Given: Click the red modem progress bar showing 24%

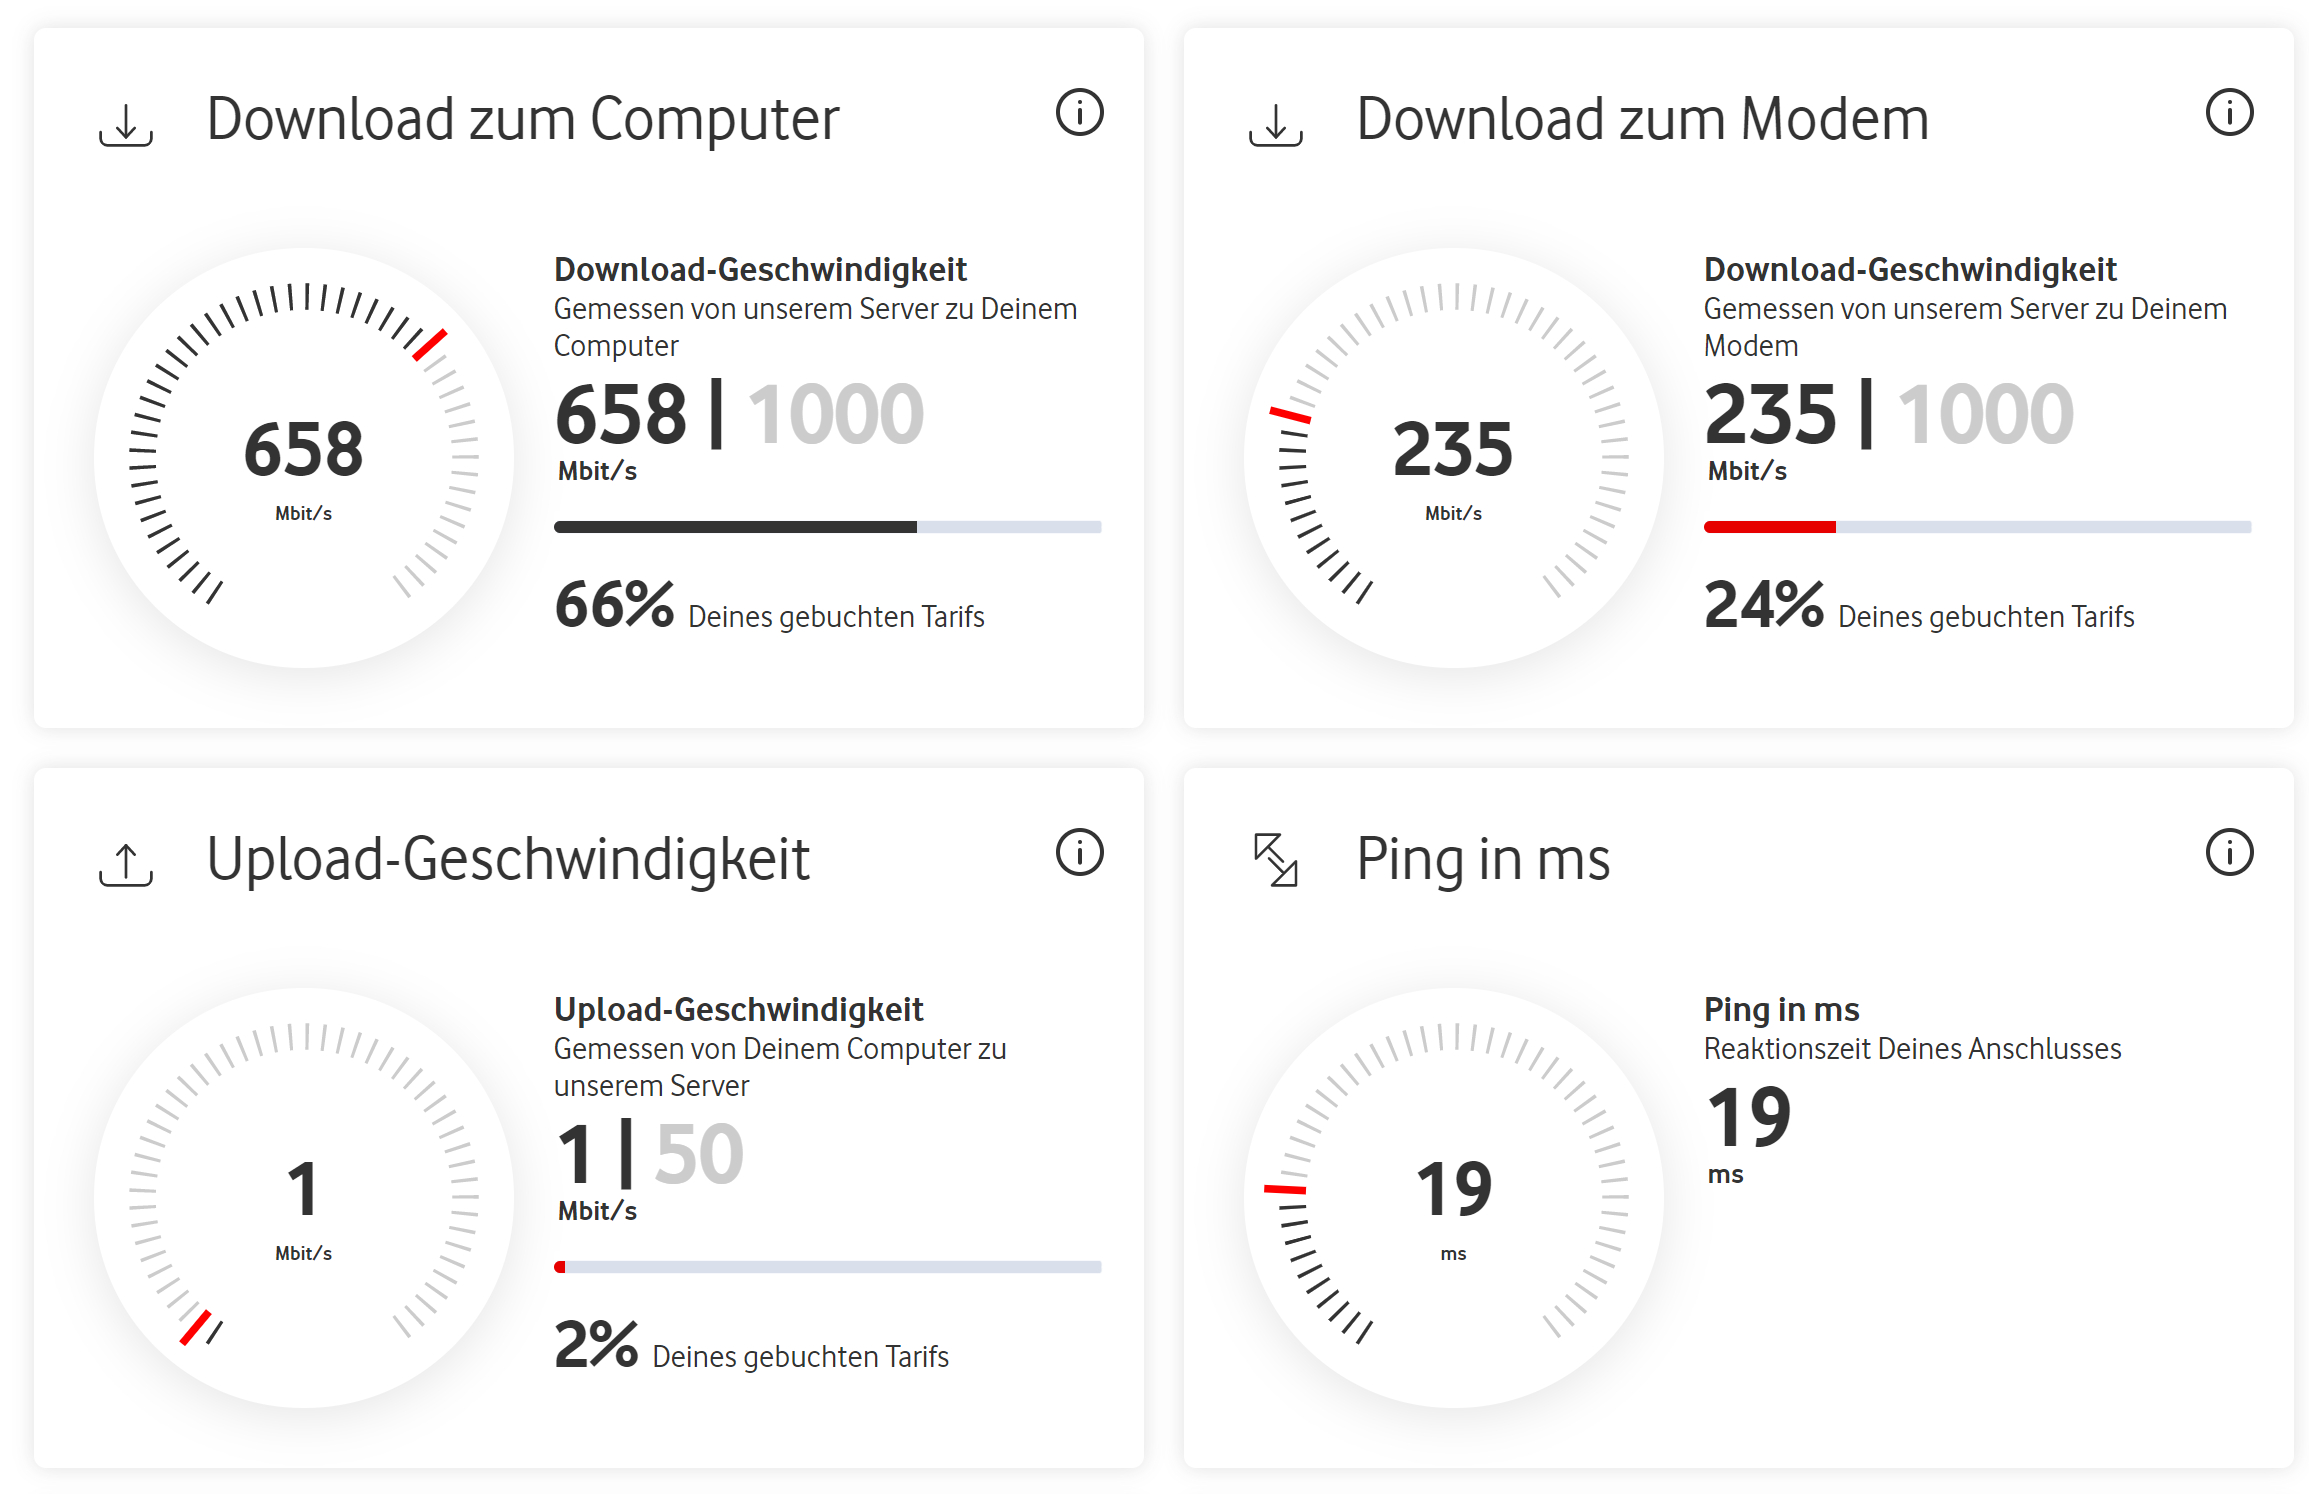Looking at the screenshot, I should [x=1768, y=524].
